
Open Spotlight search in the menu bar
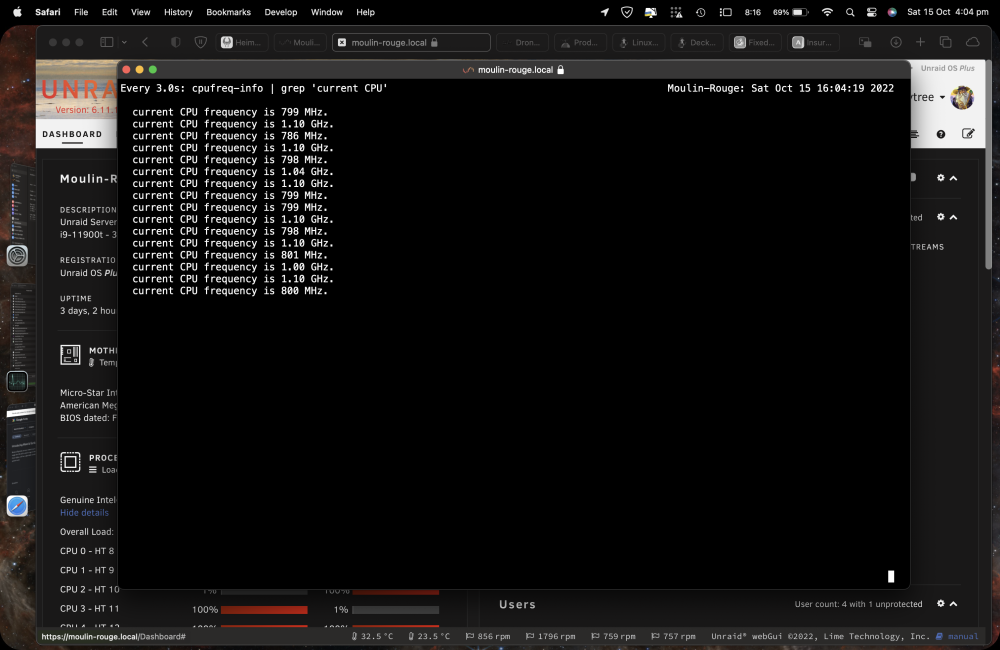click(x=850, y=12)
